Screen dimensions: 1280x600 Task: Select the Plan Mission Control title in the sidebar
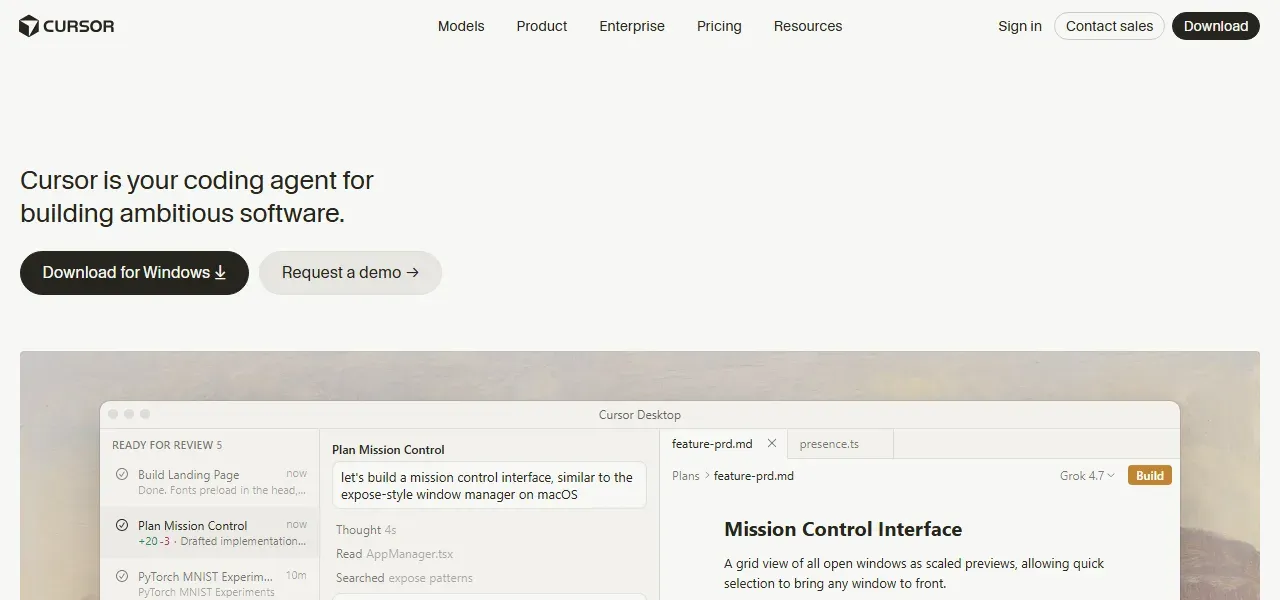(193, 525)
